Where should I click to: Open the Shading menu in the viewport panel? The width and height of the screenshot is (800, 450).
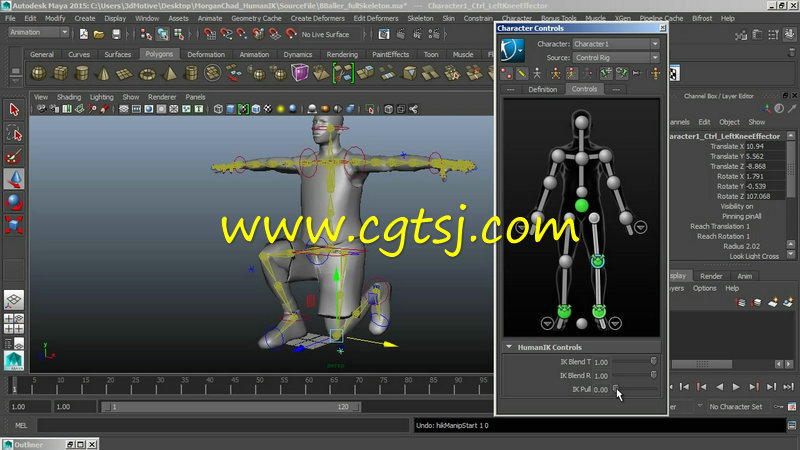pos(69,97)
